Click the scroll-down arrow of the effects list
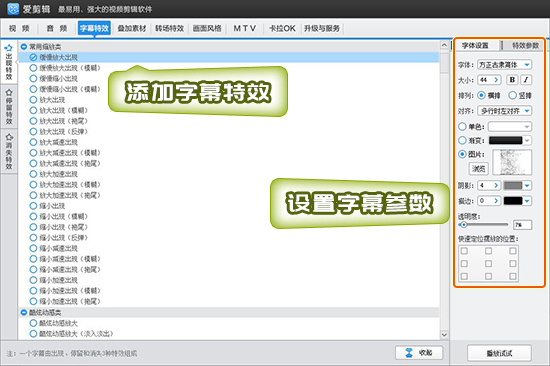This screenshot has height=366, width=550. click(444, 334)
